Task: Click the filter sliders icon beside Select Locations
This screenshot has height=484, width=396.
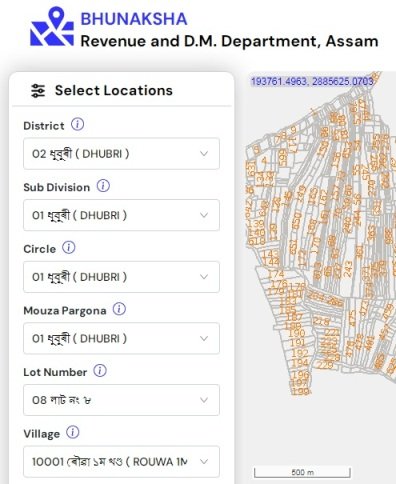Action: tap(38, 91)
